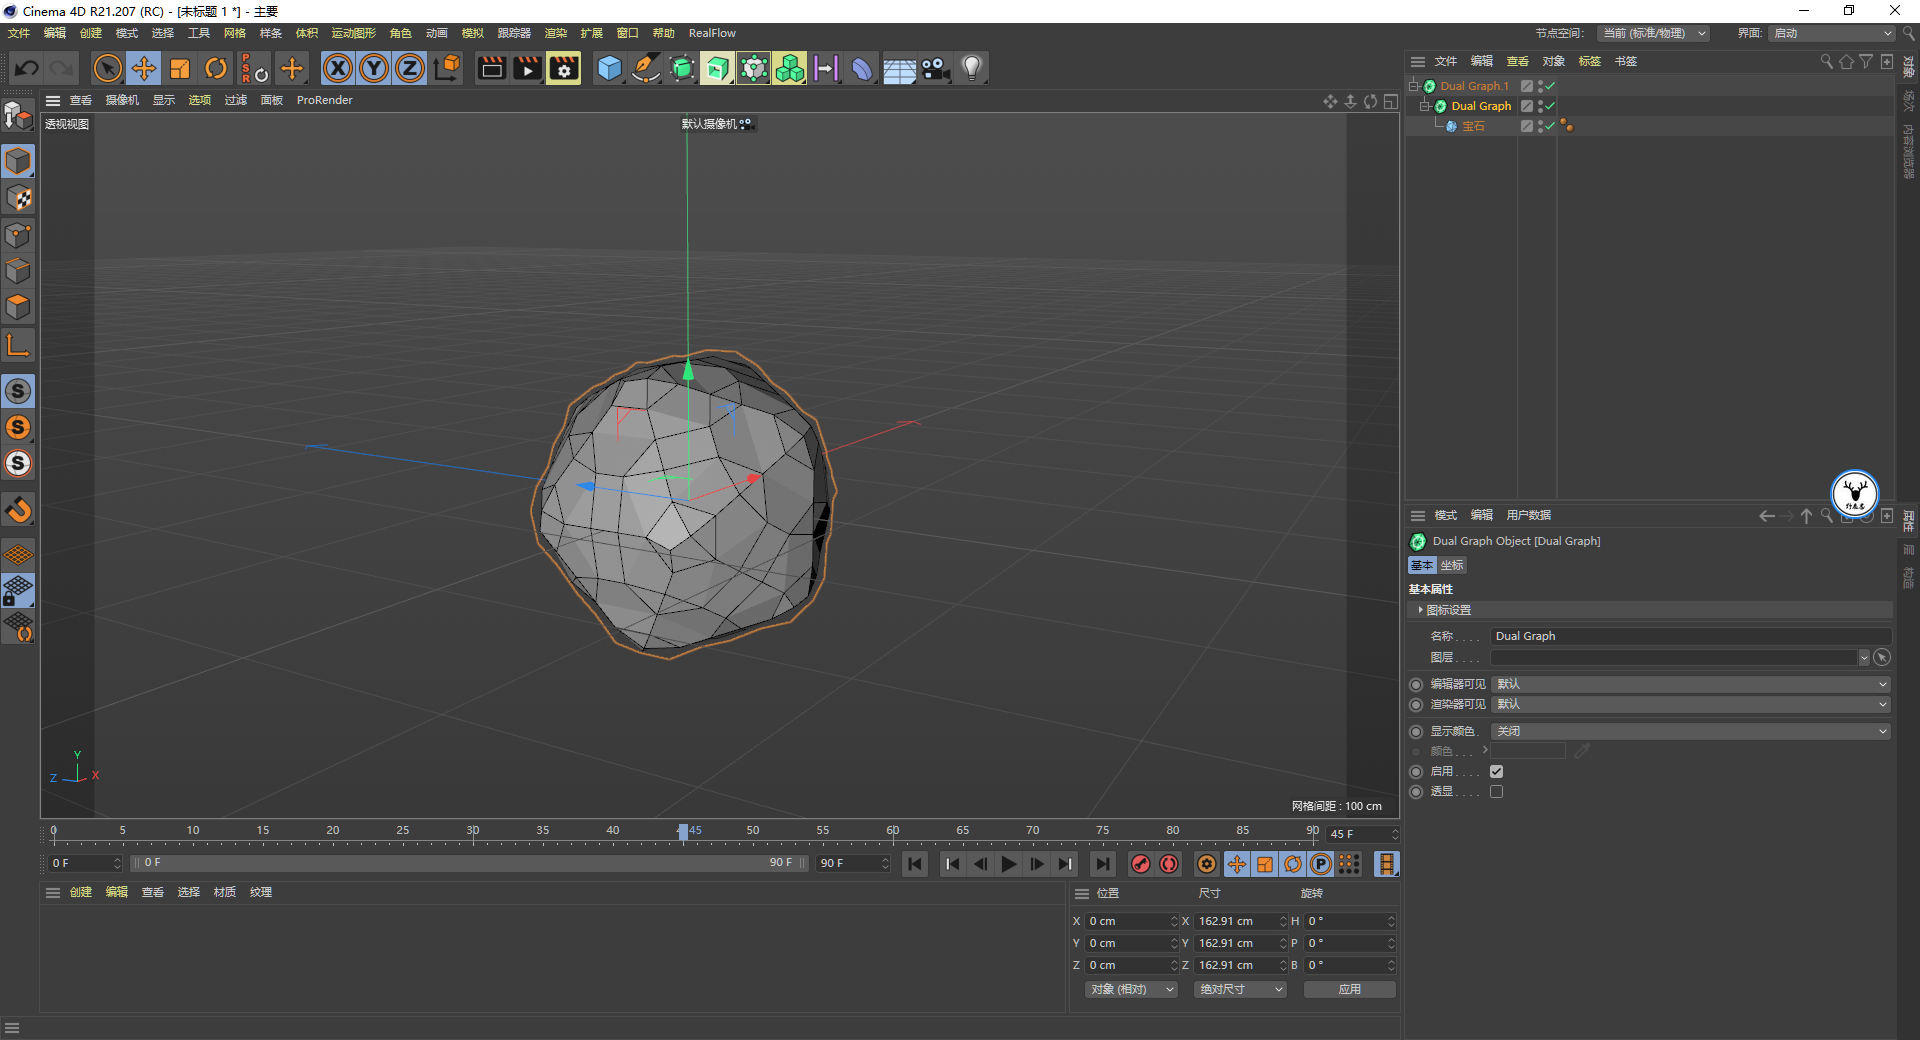Screen dimensions: 1920x1040
Task: Add floor environment grid icon
Action: pyautogui.click(x=899, y=68)
